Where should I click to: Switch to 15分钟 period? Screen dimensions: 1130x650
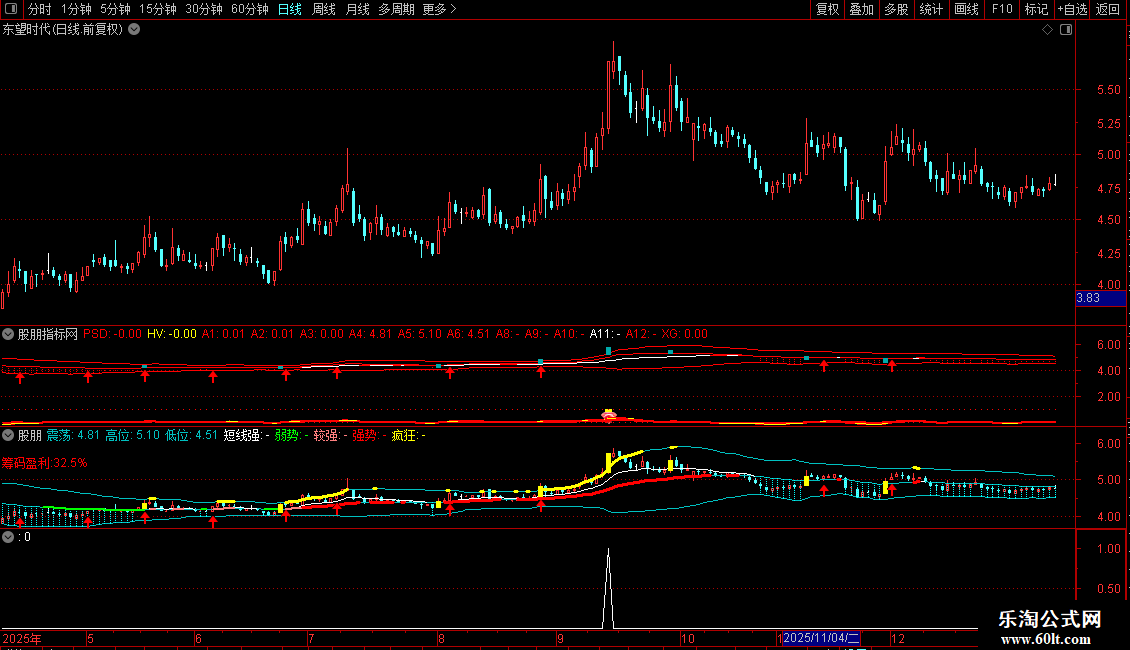157,9
